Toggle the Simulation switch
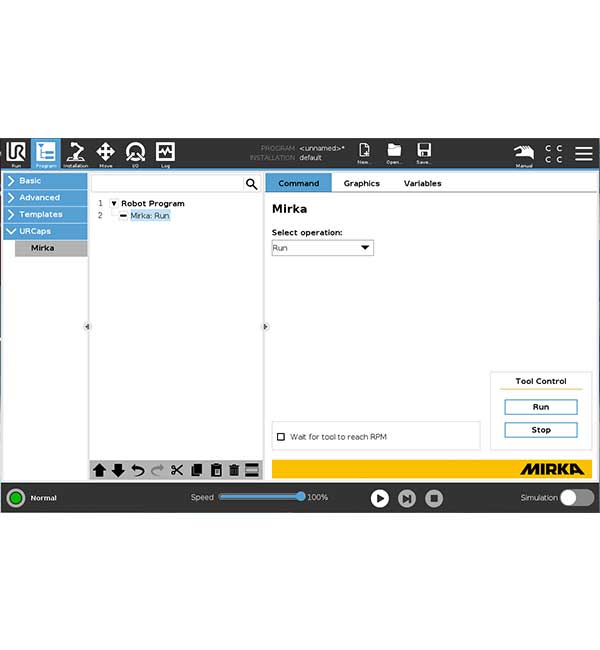This screenshot has width=600, height=650. pos(577,497)
